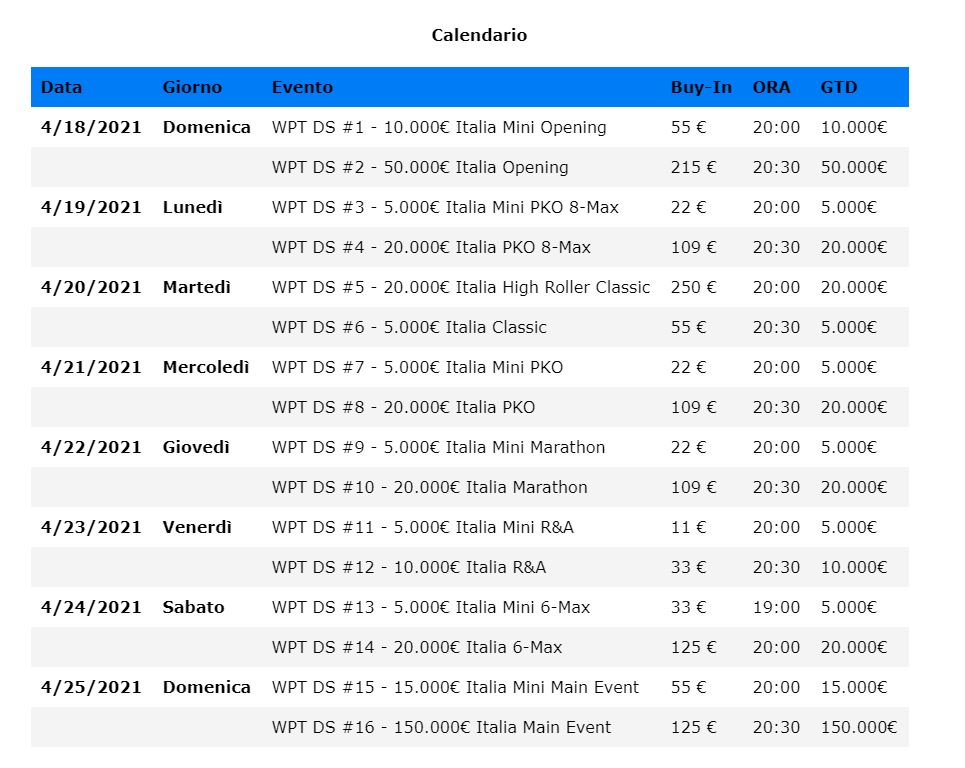The image size is (965, 768).
Task: Select the Lunedì day cell
Action: pos(192,207)
